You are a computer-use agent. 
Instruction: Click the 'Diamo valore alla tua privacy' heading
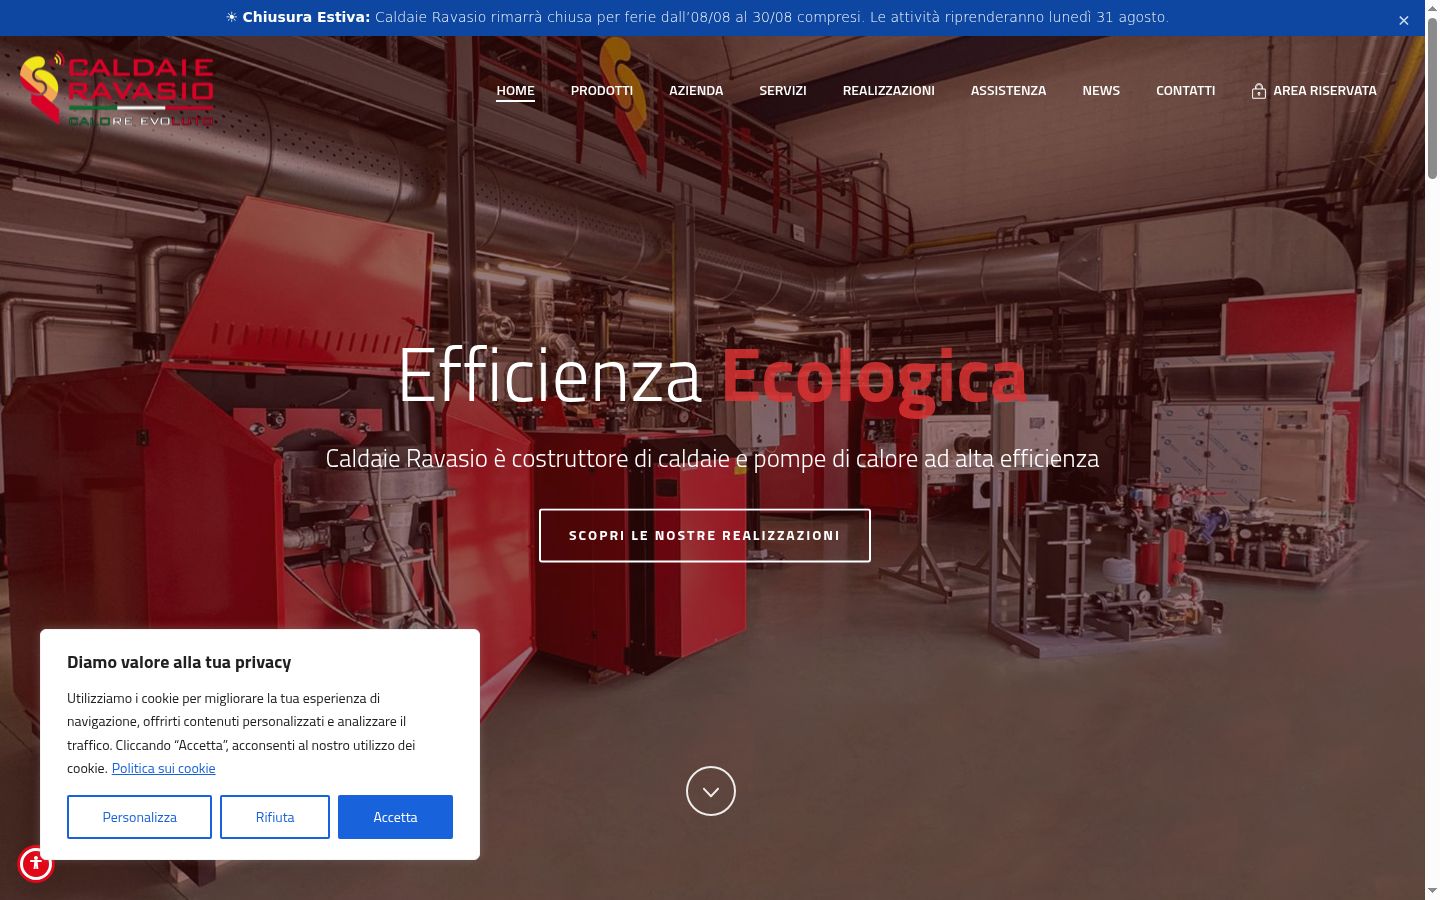pos(179,662)
